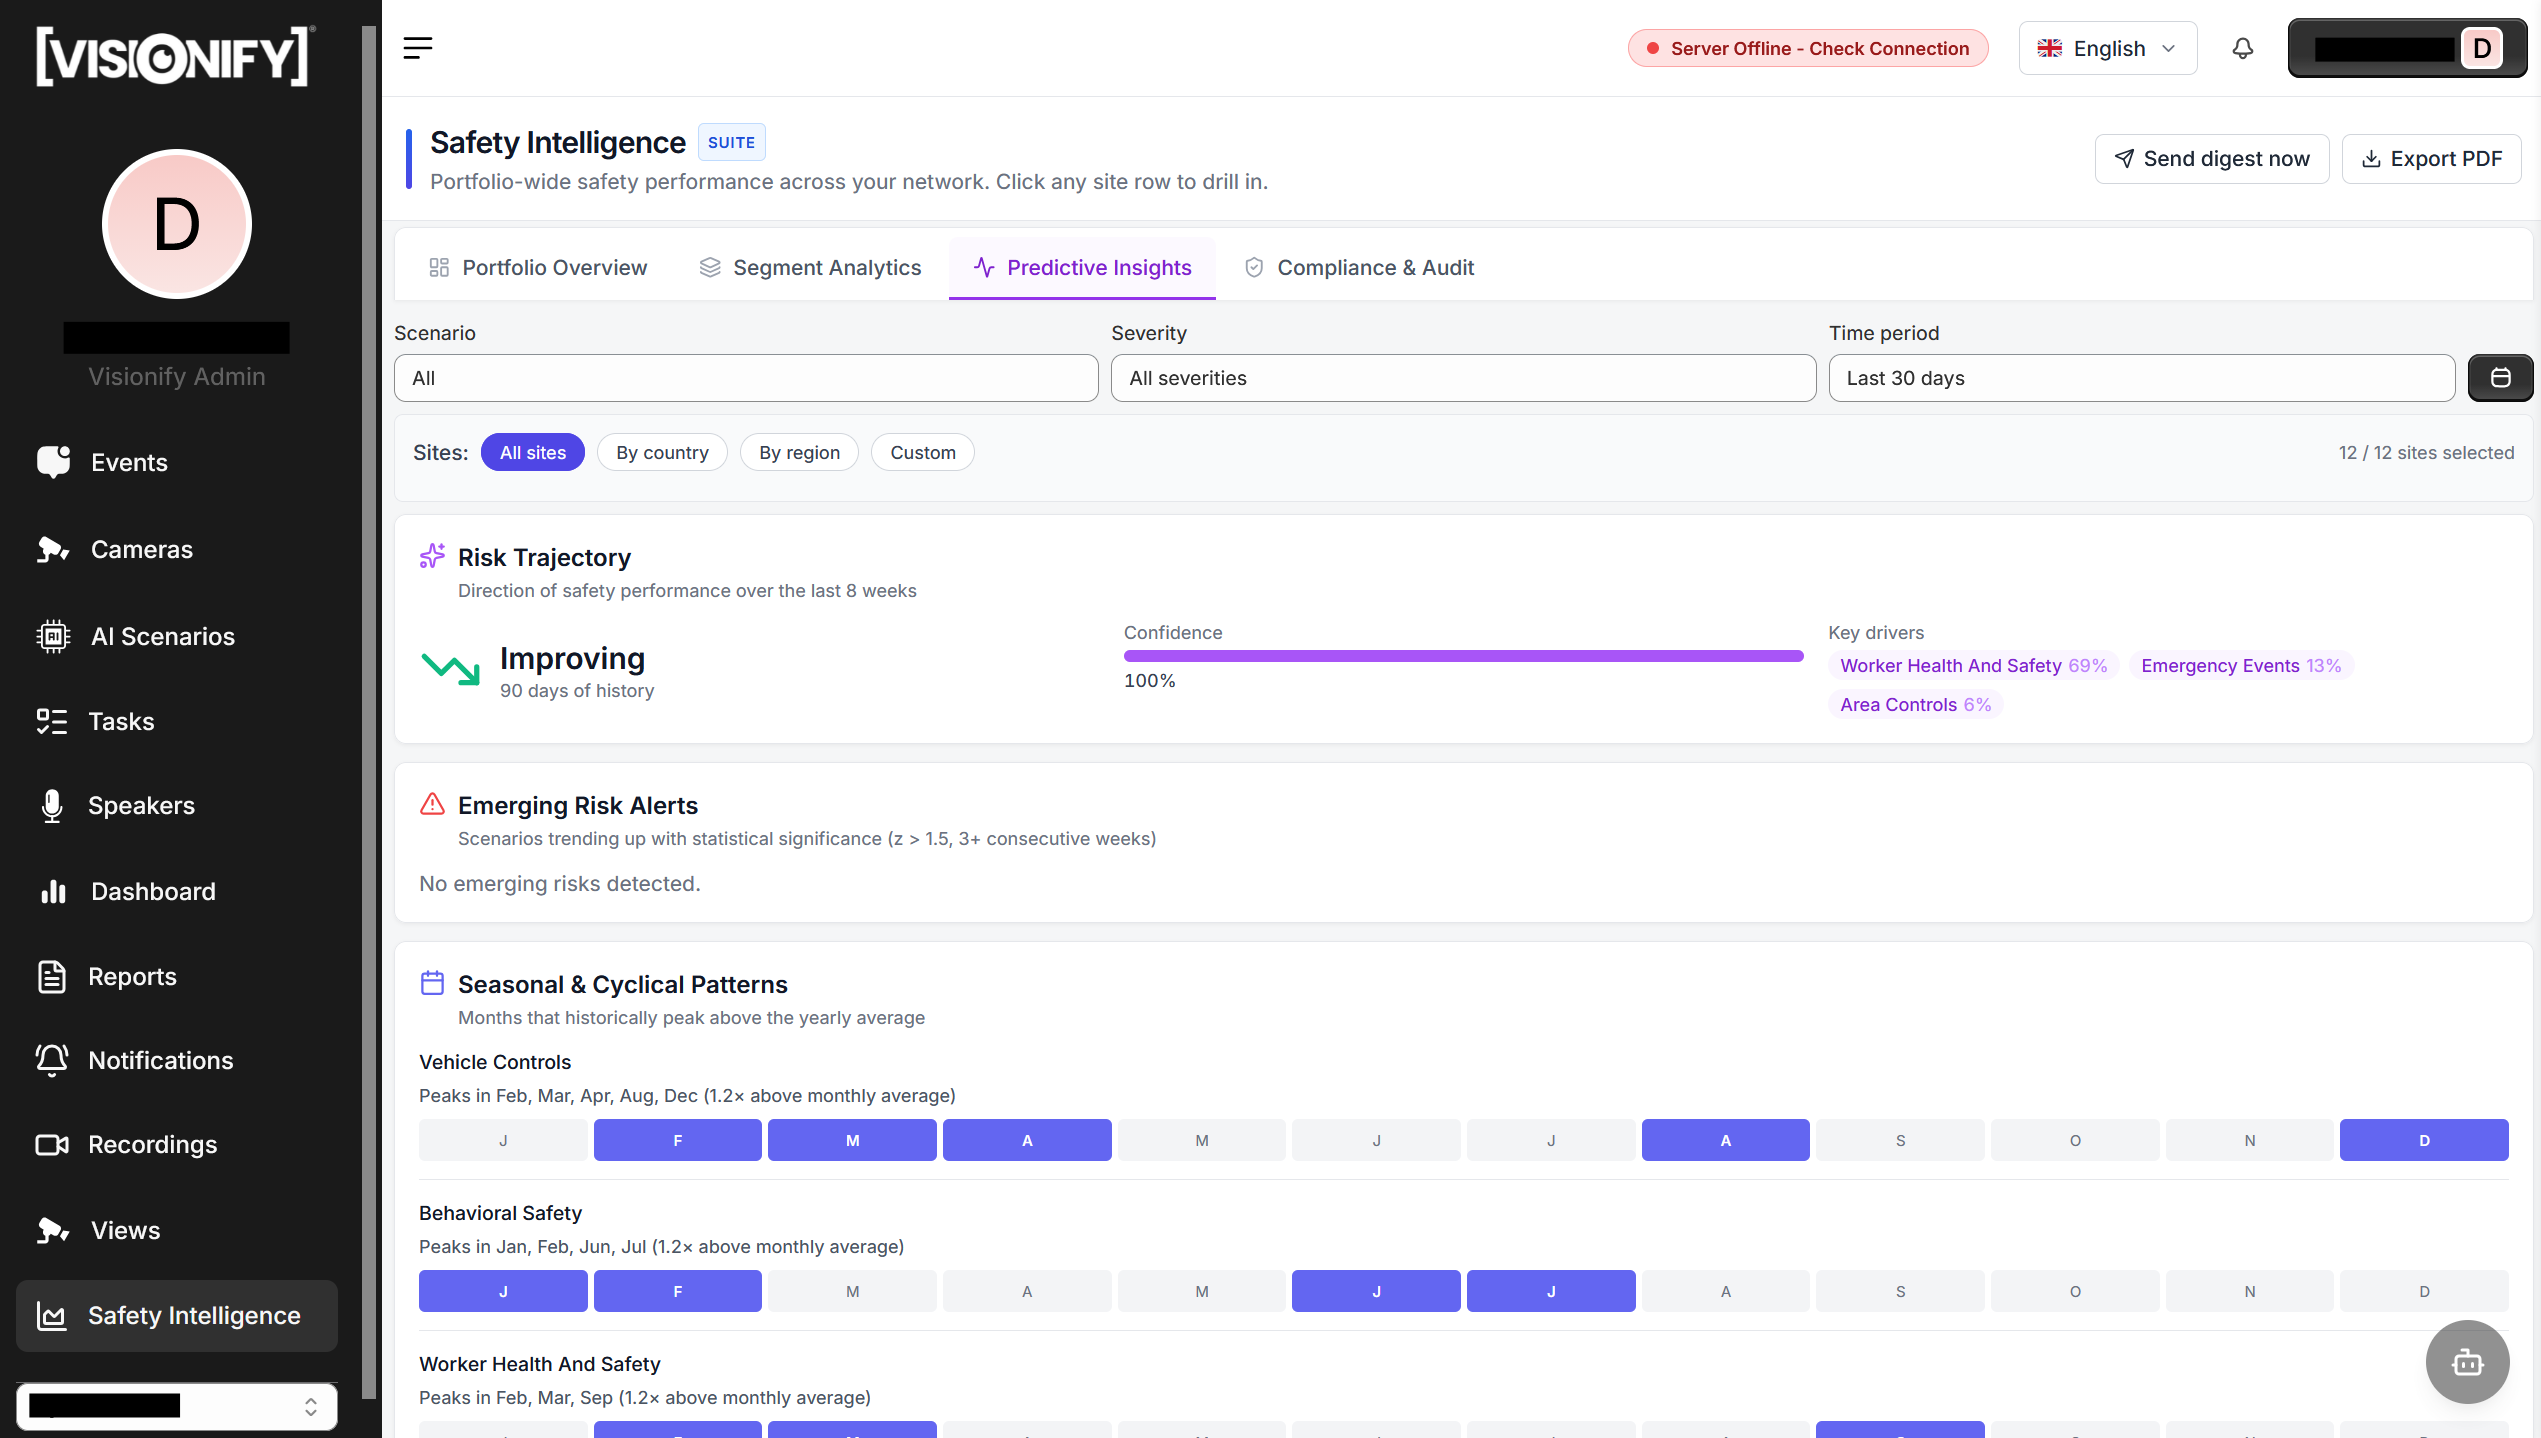Click Send digest now button
2541x1438 pixels.
(x=2212, y=159)
